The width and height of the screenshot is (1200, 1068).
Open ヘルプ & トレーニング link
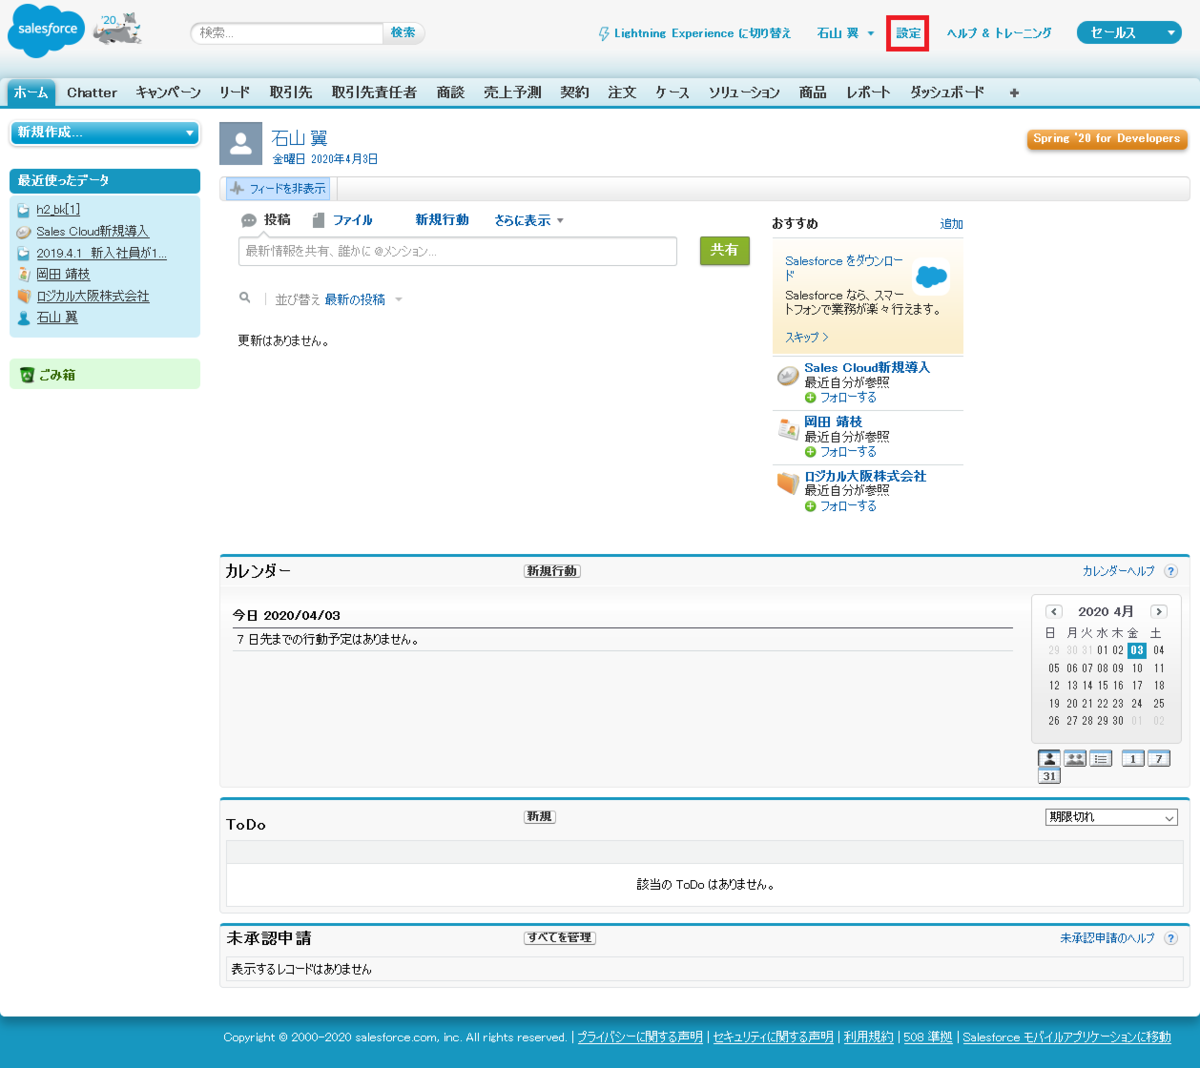click(x=999, y=33)
